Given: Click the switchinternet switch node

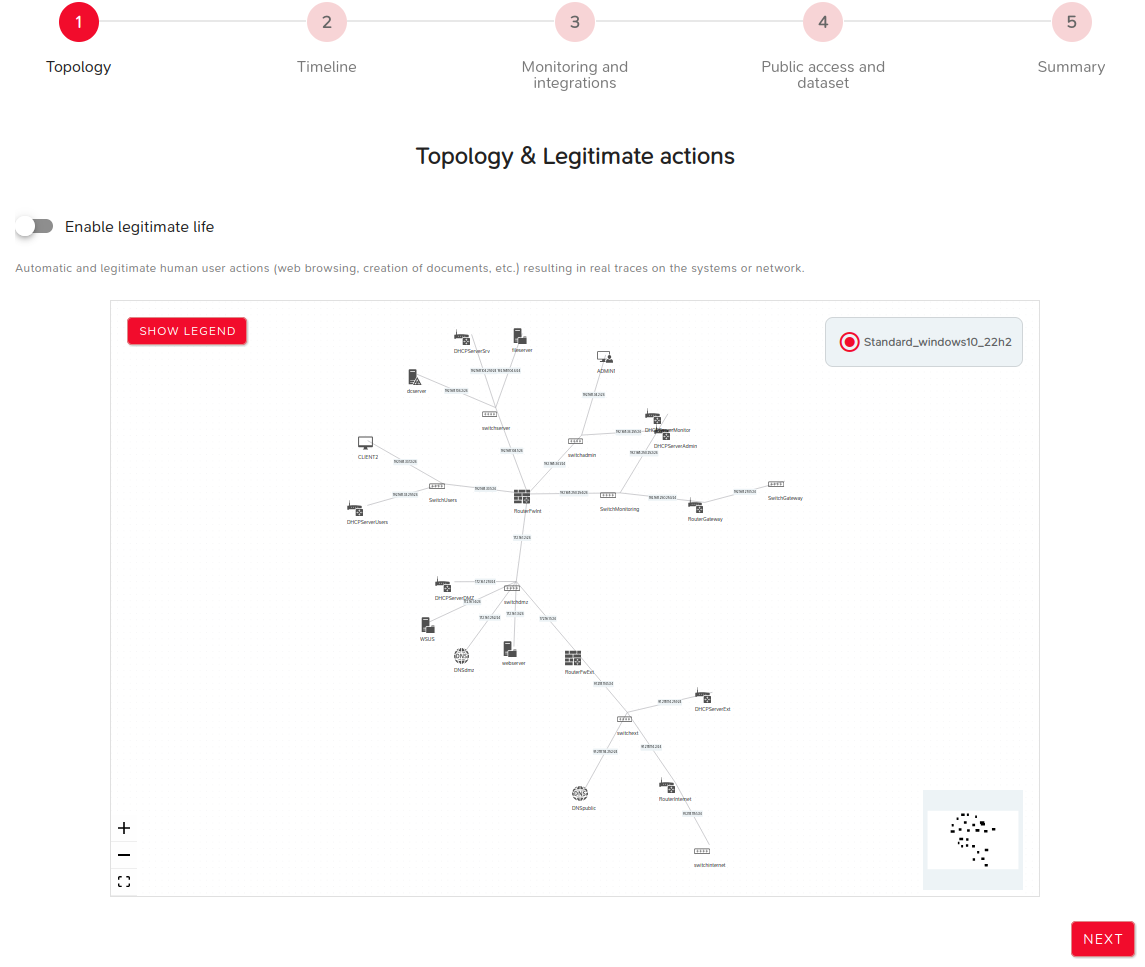Looking at the screenshot, I should pyautogui.click(x=702, y=852).
